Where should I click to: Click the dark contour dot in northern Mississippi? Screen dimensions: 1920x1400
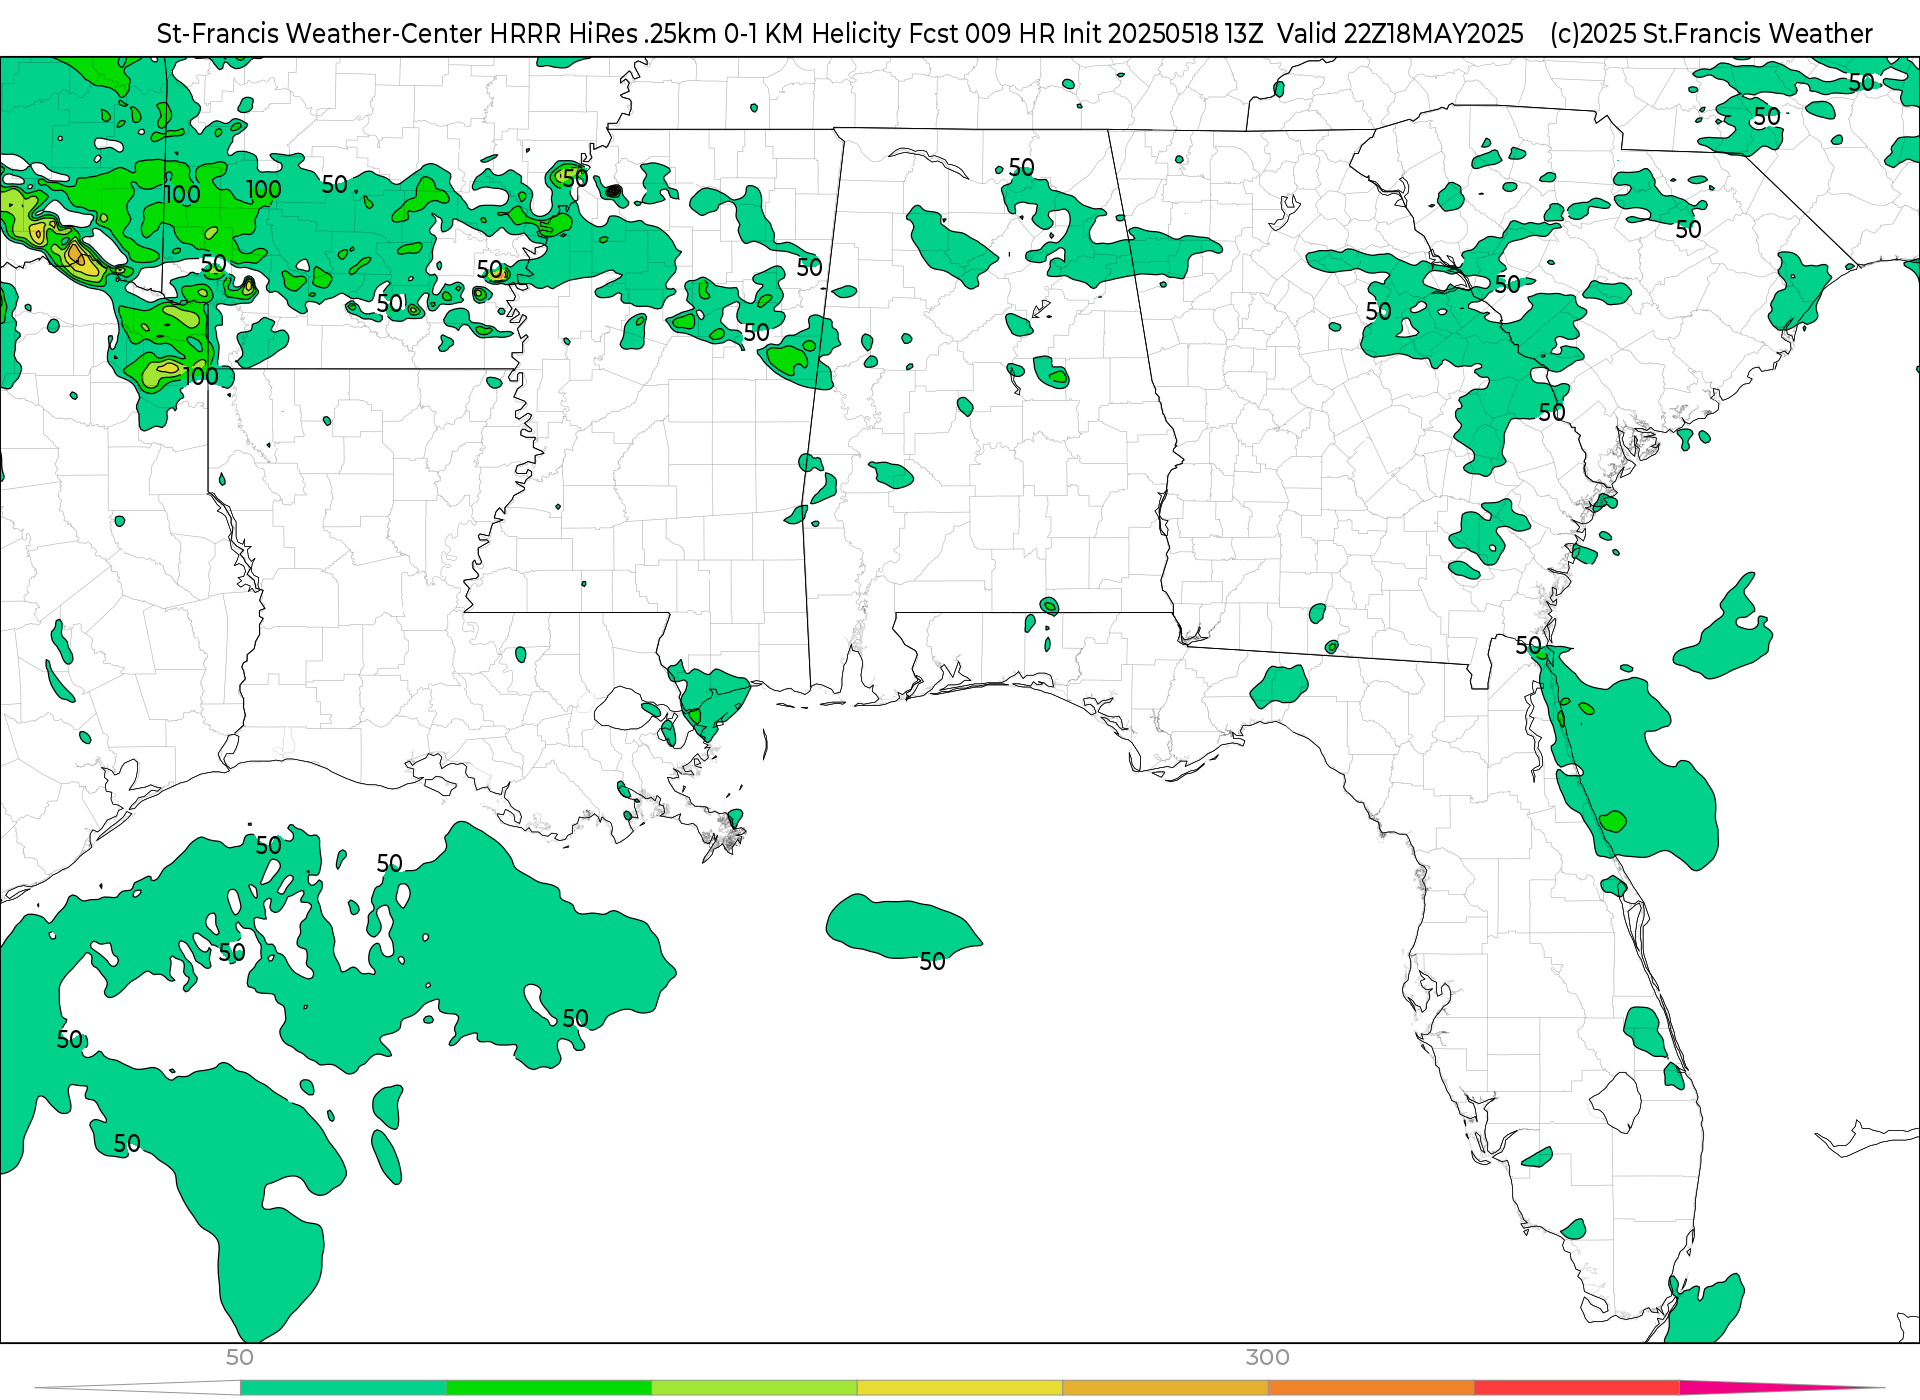click(x=614, y=191)
